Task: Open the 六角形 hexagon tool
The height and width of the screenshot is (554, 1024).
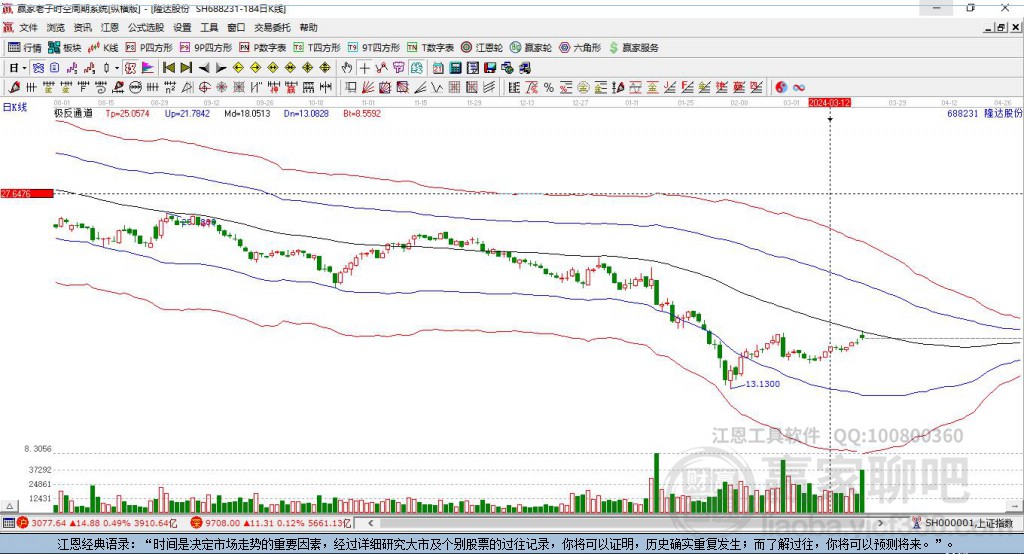Action: 580,47
